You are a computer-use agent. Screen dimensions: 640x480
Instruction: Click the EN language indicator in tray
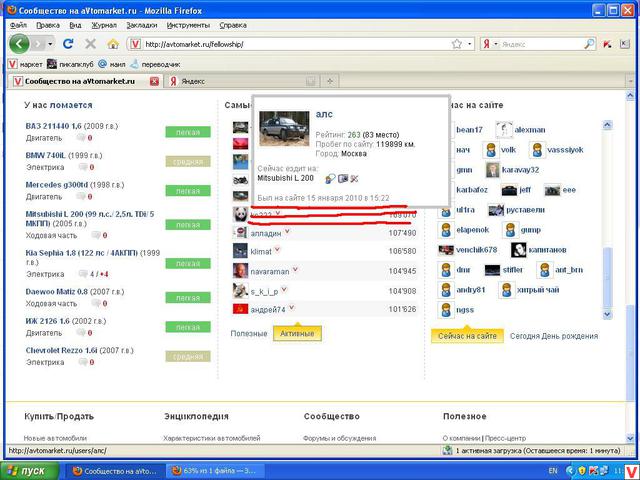coord(553,471)
